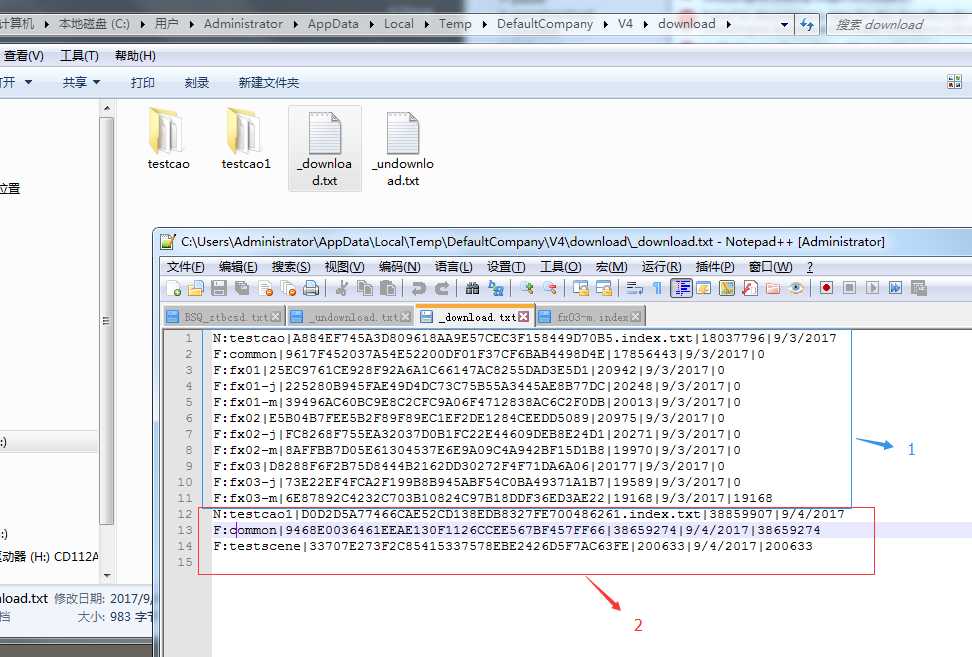
Task: Click the Close All documents icon
Action: (x=288, y=288)
